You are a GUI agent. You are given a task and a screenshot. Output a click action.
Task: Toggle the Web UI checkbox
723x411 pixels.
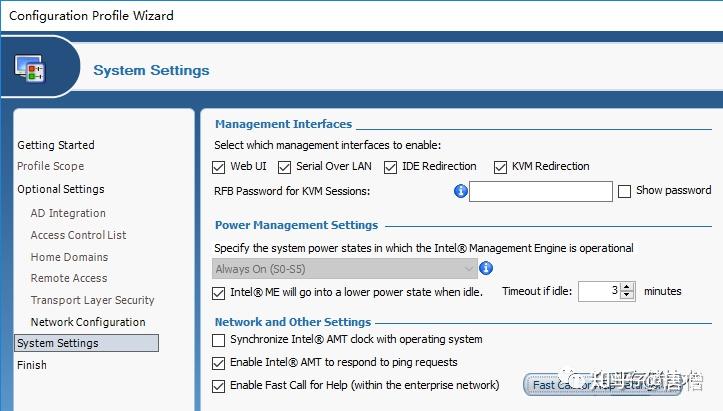click(x=220, y=167)
